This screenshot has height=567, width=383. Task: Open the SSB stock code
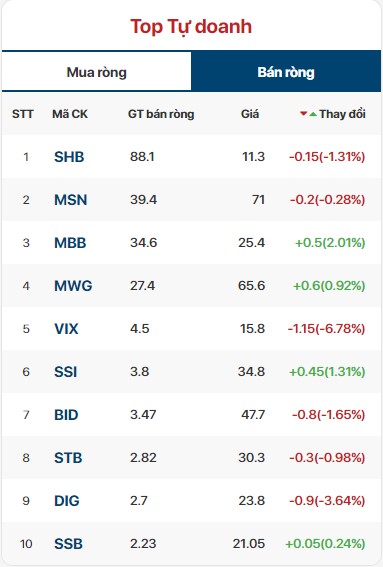pyautogui.click(x=68, y=544)
